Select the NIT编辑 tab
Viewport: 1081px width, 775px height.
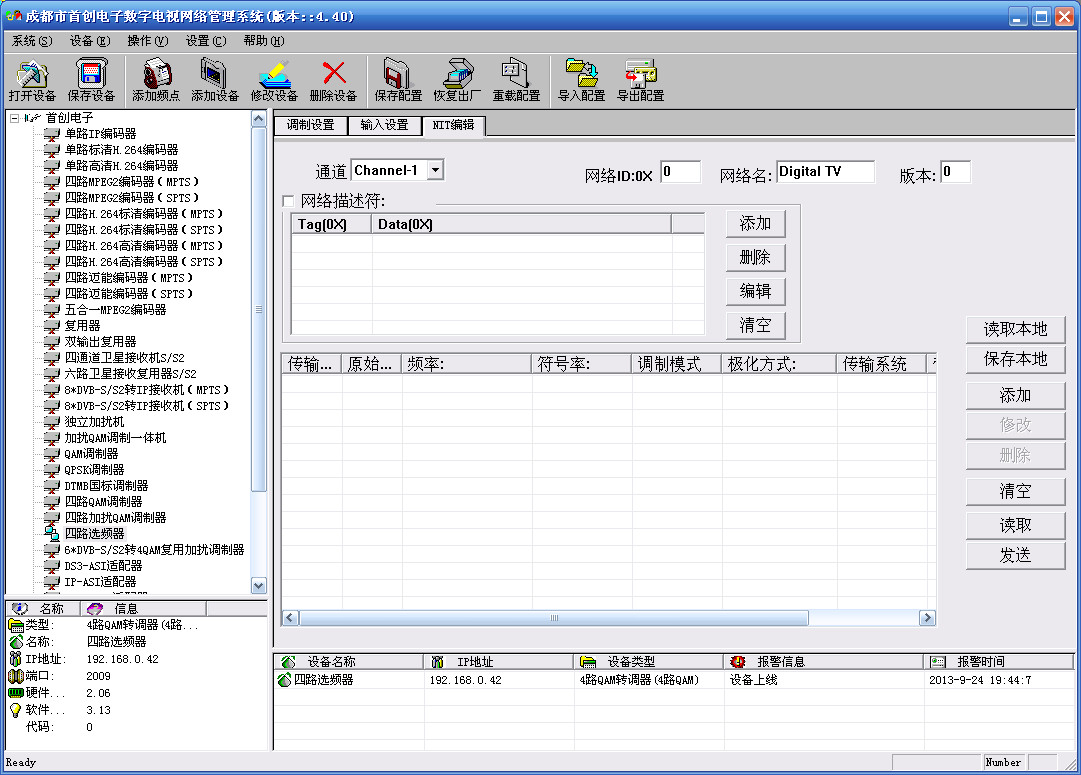coord(453,125)
